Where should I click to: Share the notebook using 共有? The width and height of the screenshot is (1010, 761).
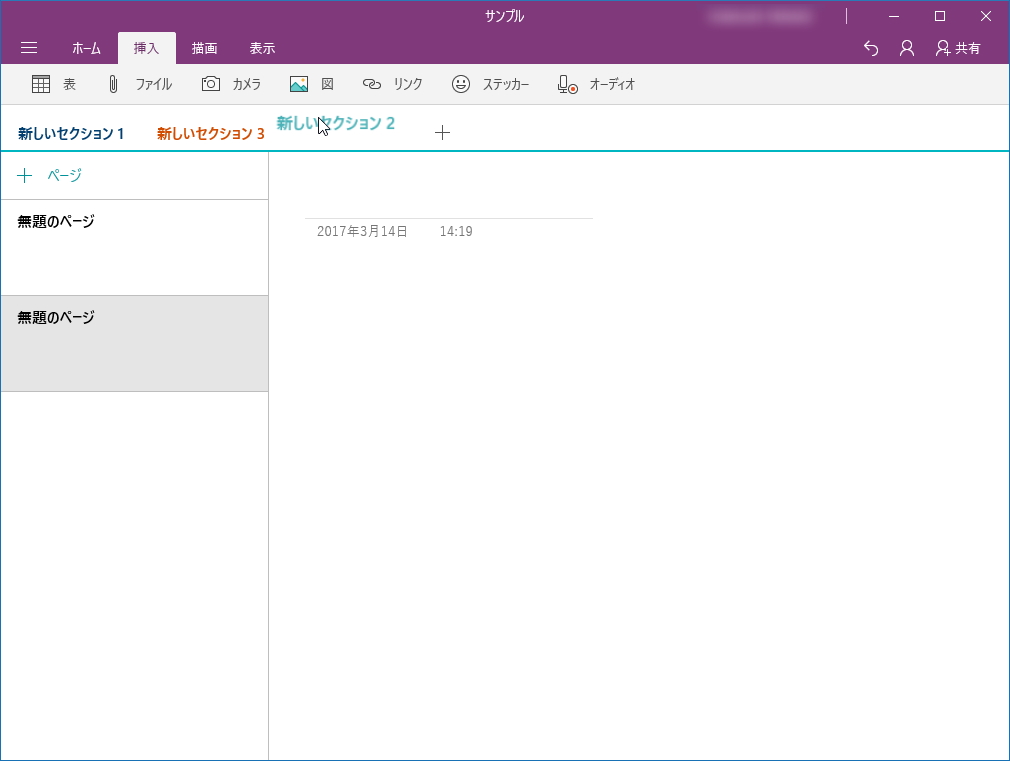pyautogui.click(x=963, y=47)
